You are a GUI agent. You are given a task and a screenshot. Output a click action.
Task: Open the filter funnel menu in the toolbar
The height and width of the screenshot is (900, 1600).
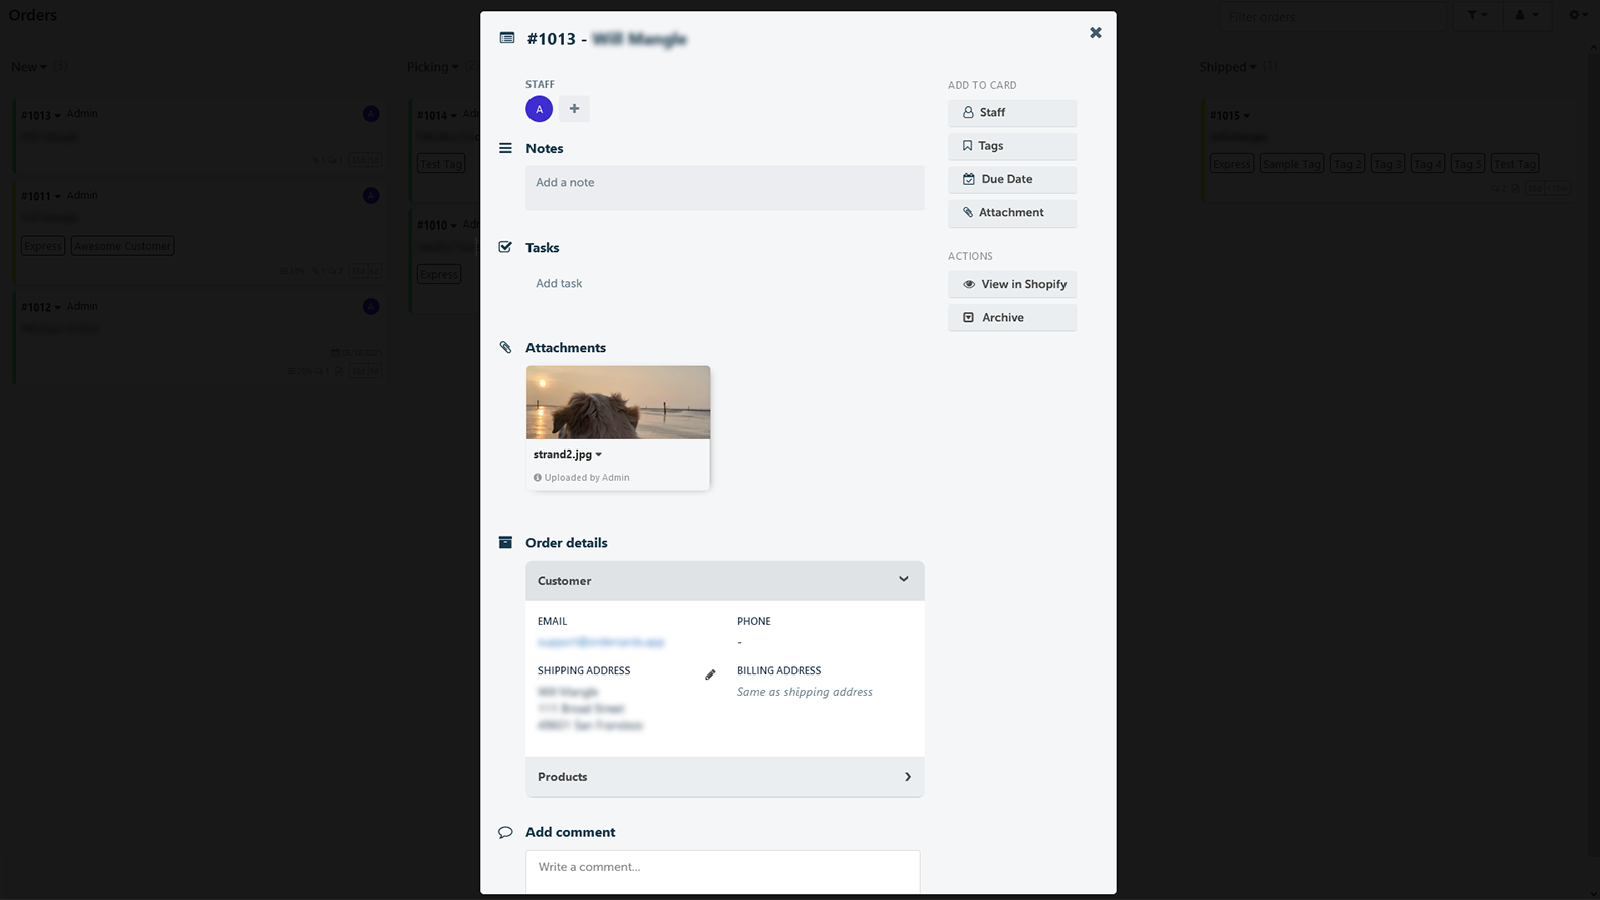click(1476, 15)
